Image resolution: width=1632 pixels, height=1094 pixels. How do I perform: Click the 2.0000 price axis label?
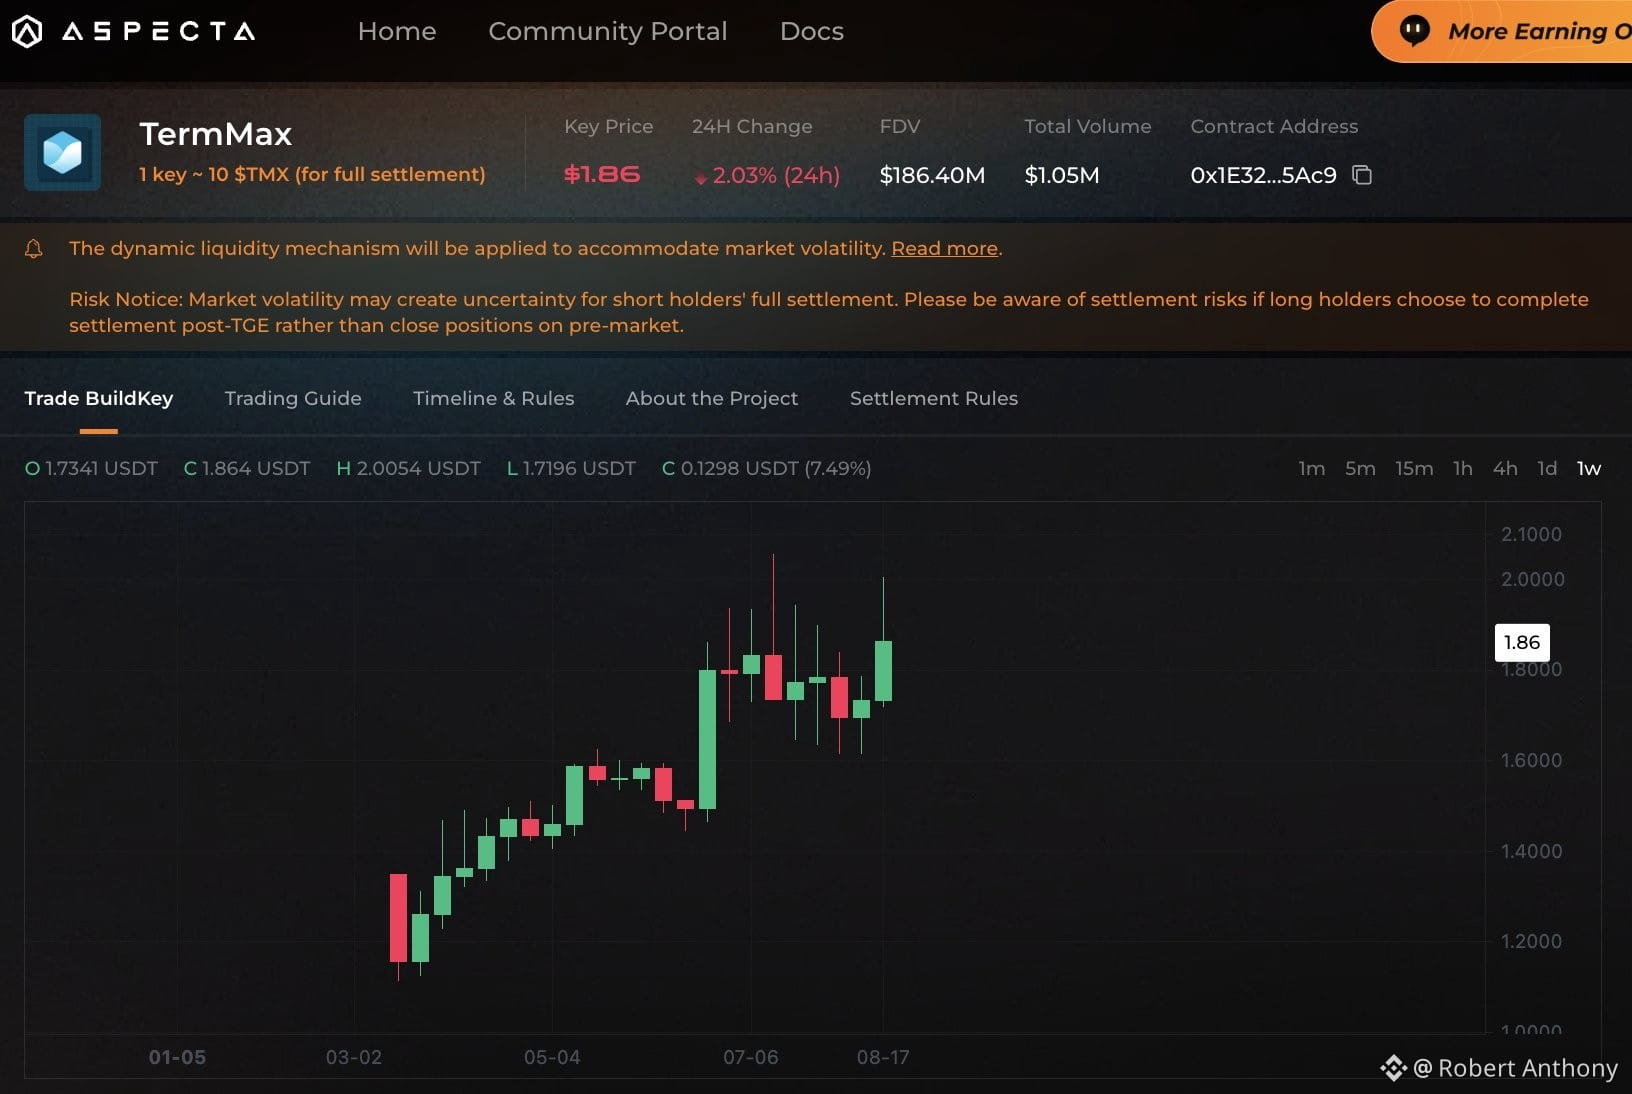click(x=1533, y=579)
